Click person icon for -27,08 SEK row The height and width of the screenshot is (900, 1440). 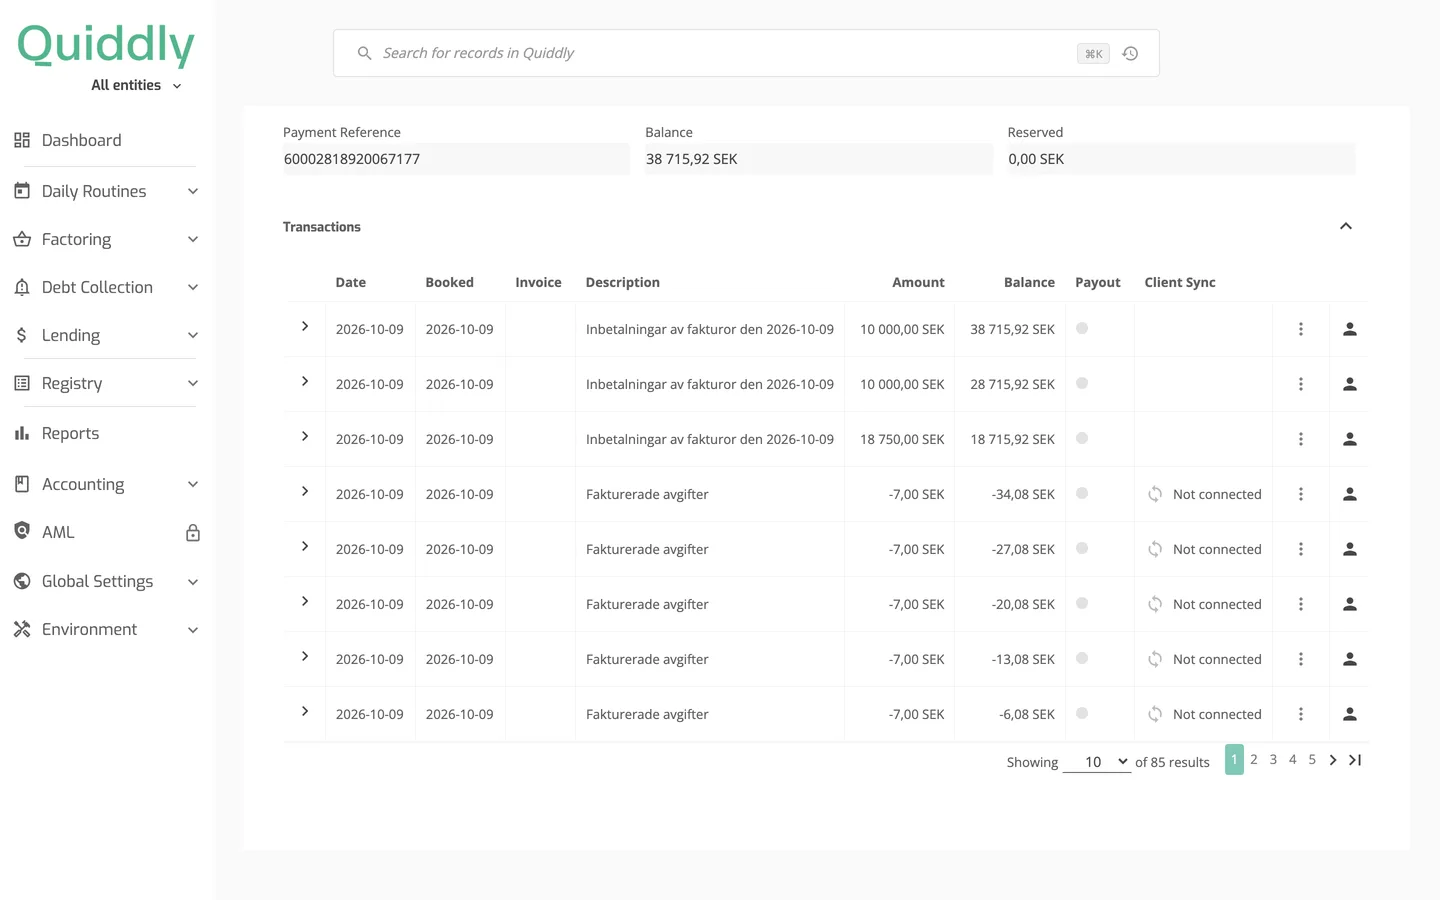[1350, 549]
